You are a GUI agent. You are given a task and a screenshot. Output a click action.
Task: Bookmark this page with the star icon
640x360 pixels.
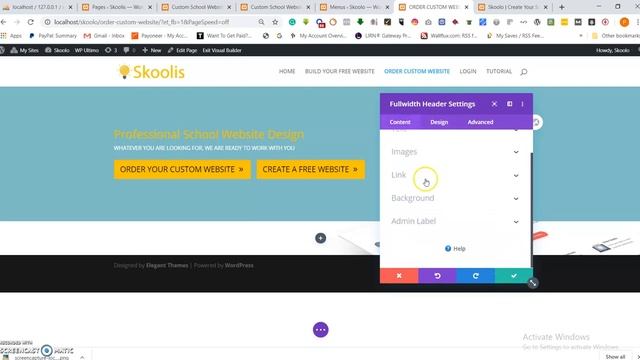pyautogui.click(x=275, y=22)
